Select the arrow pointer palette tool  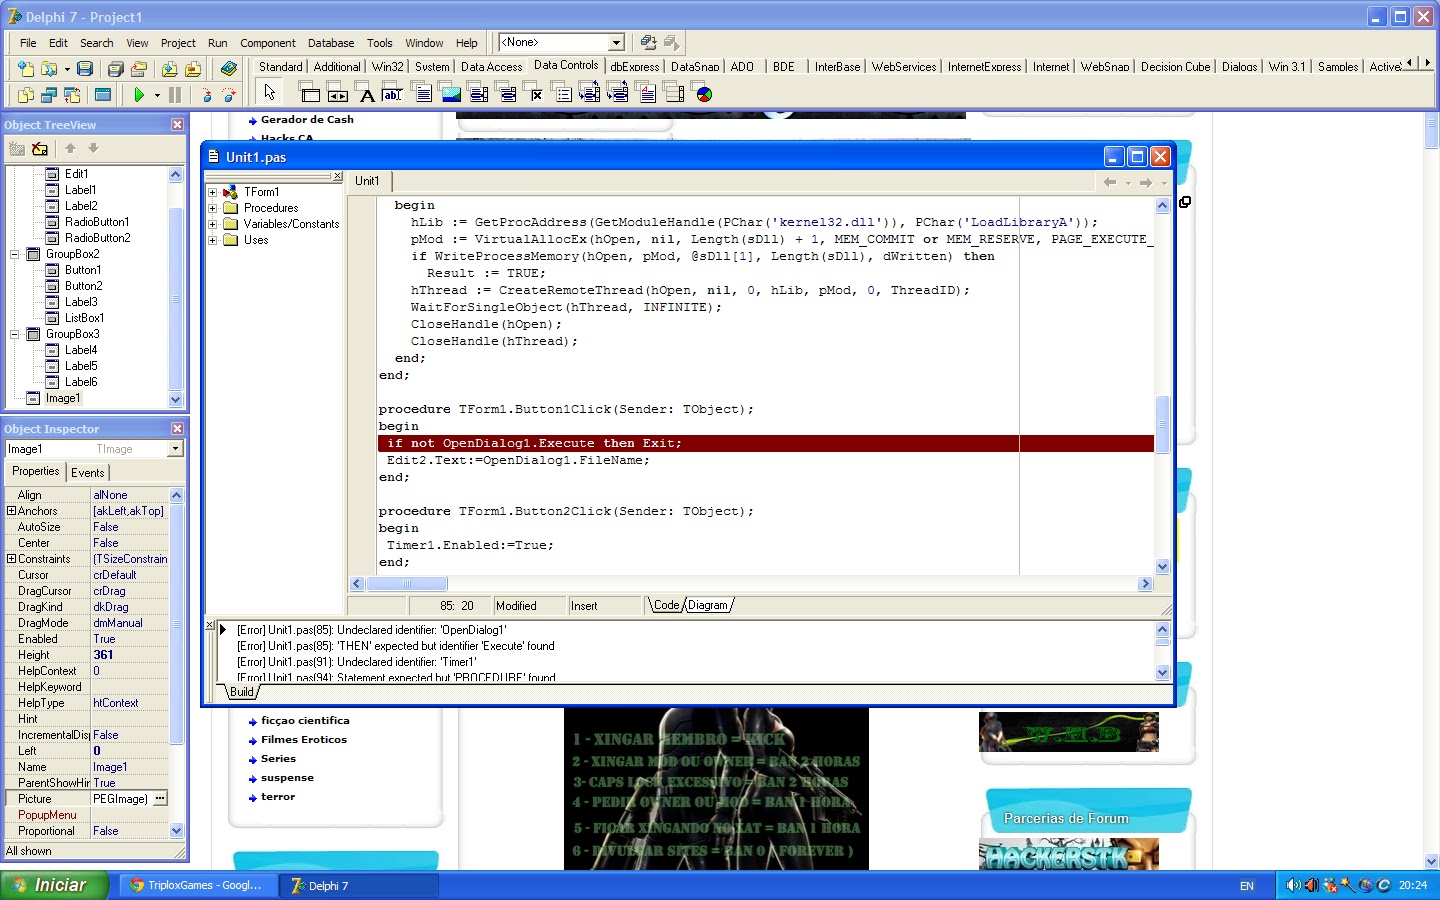(269, 93)
